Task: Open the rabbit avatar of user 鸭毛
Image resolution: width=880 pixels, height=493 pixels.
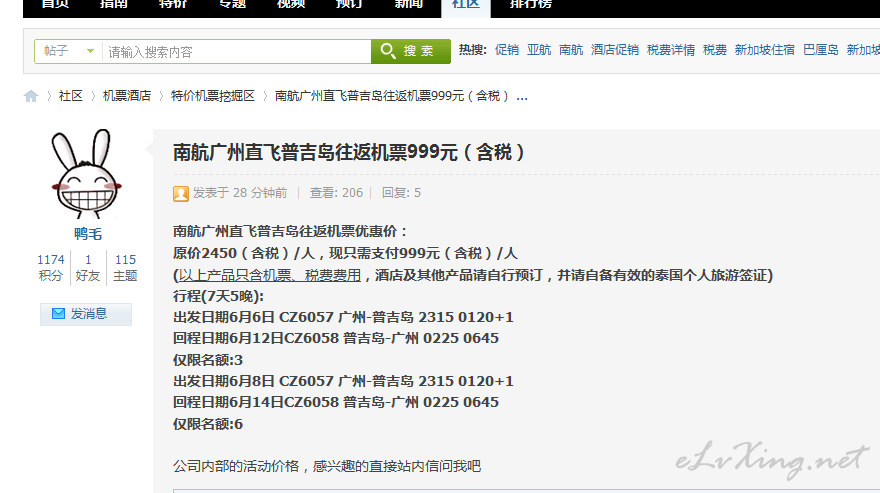Action: point(87,175)
